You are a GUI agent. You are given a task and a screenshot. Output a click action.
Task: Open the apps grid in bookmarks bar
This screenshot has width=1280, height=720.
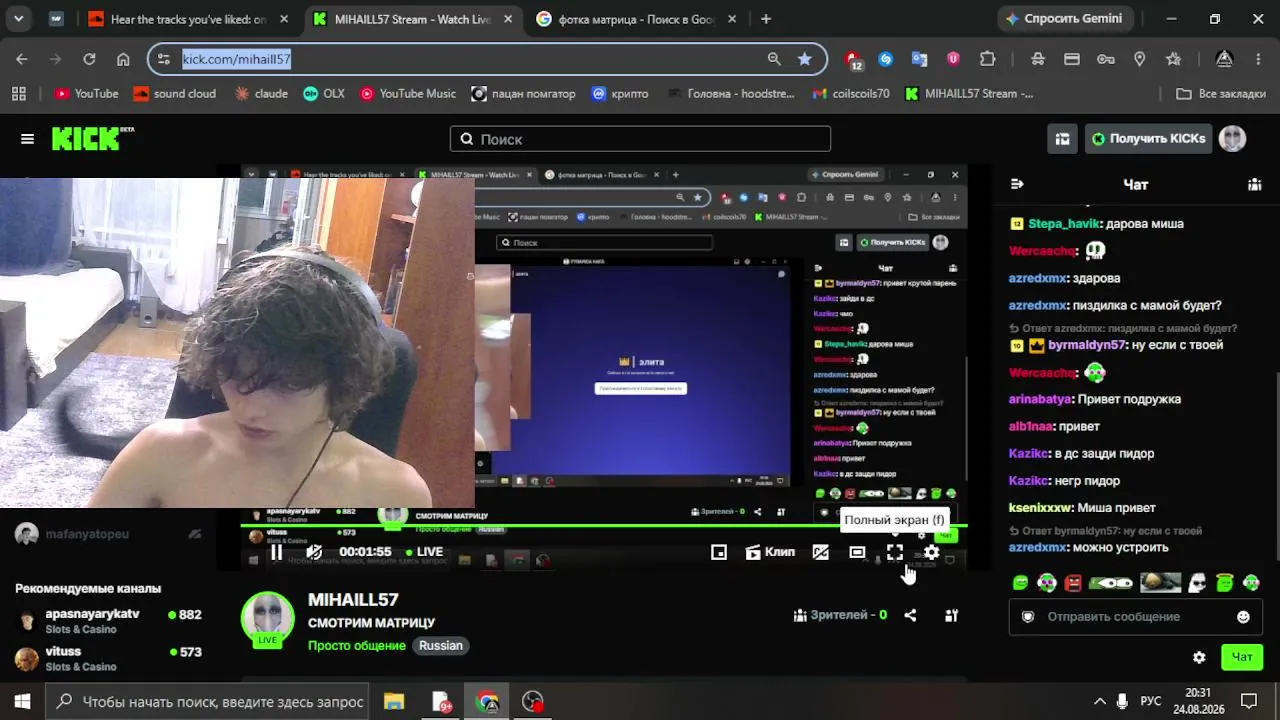click(x=18, y=94)
